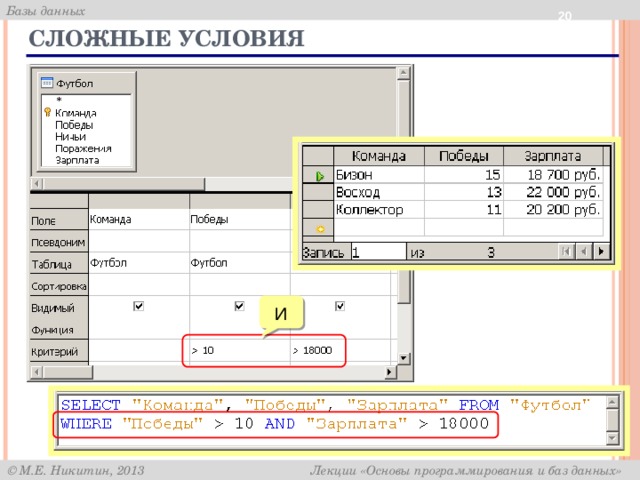Click Победы column header in results

(x=464, y=156)
